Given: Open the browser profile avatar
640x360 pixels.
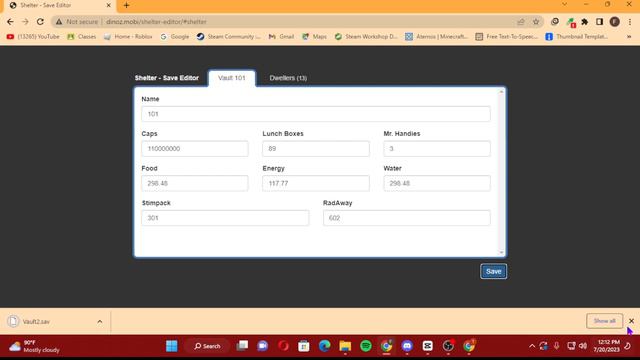Looking at the screenshot, I should pos(615,22).
